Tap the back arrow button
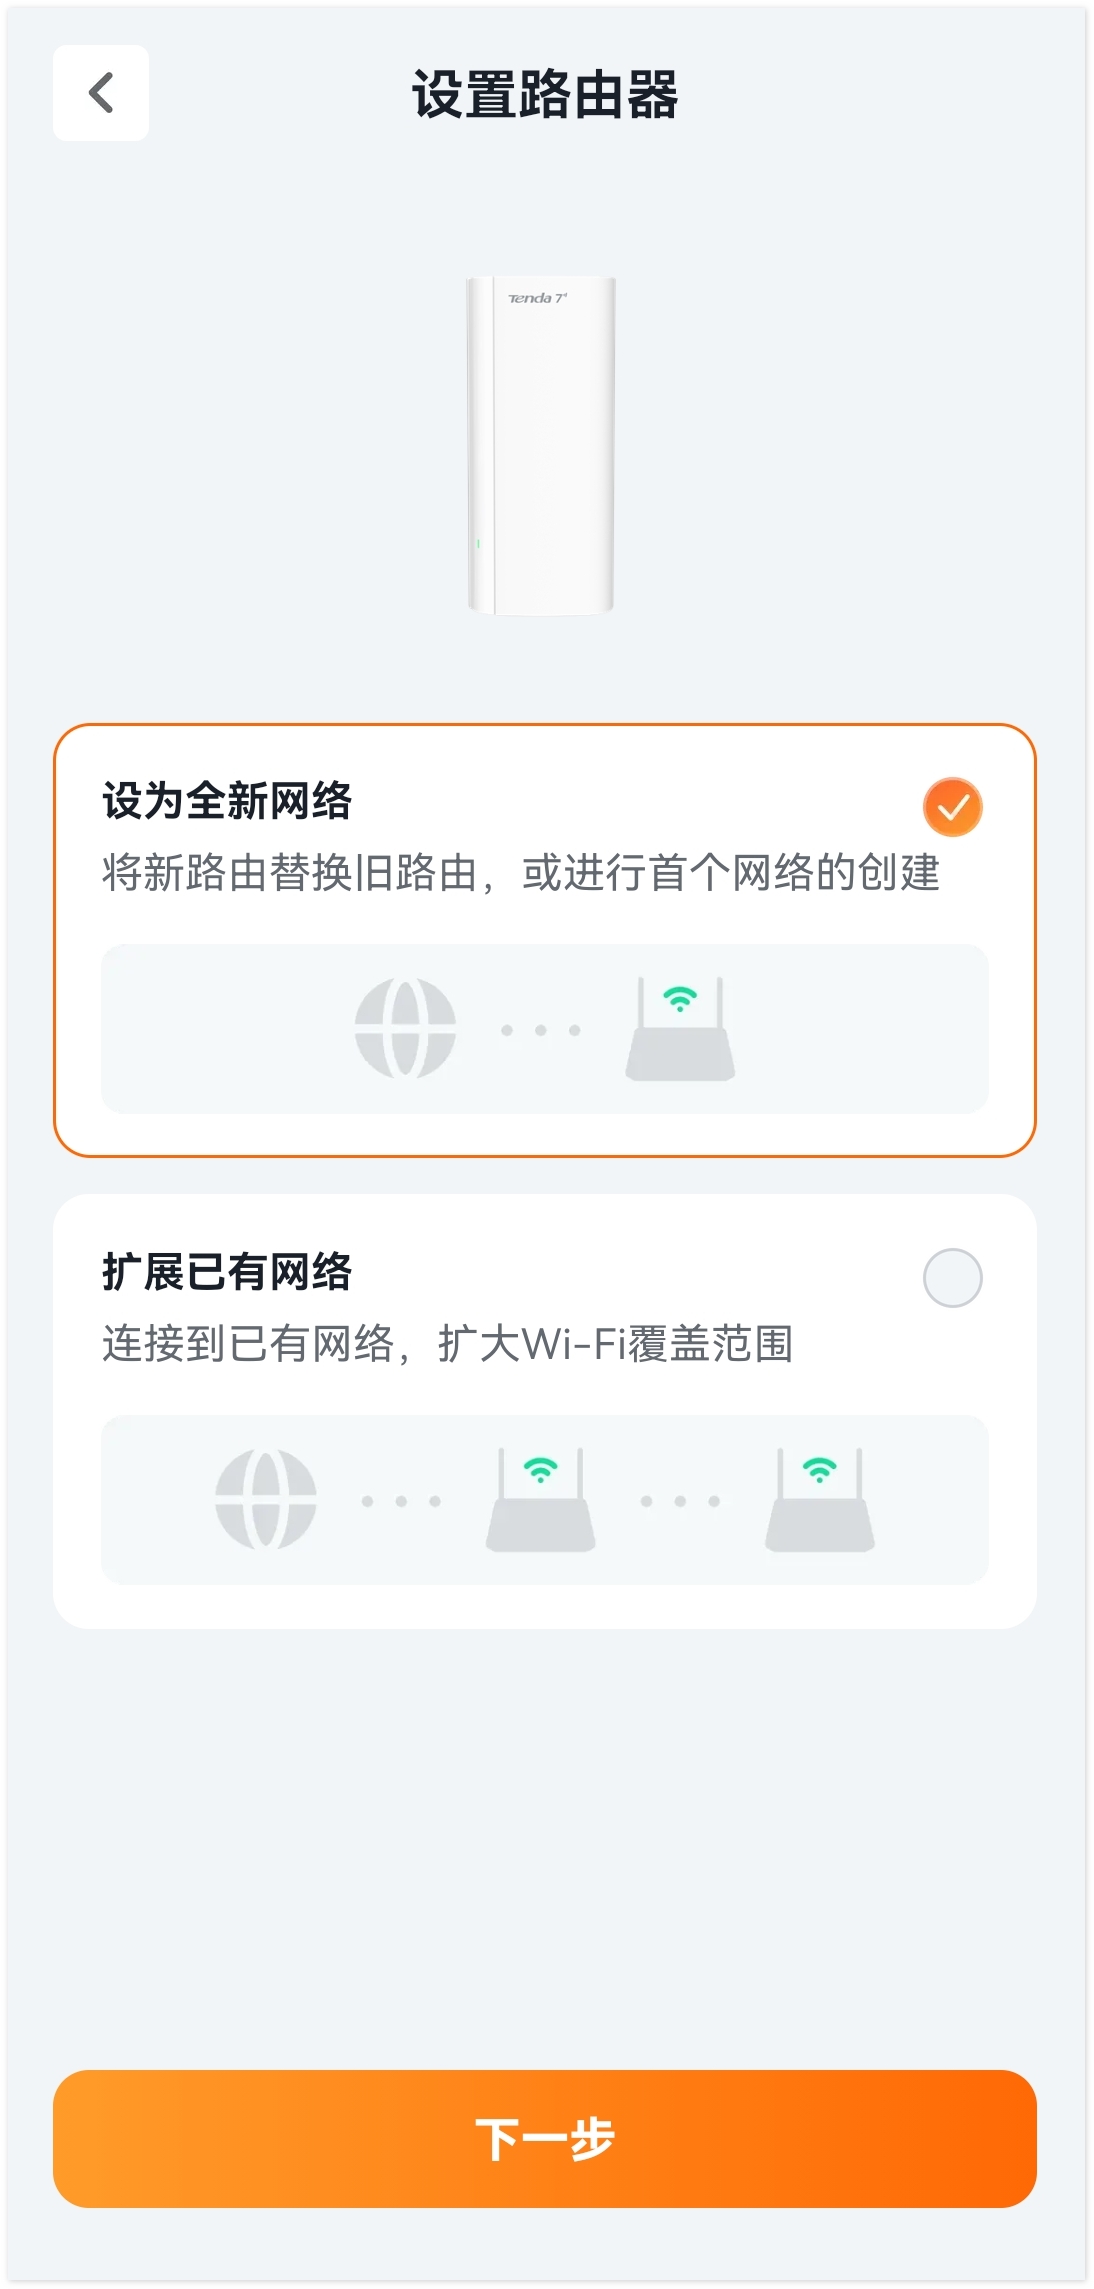The width and height of the screenshot is (1094, 2289). (x=101, y=93)
